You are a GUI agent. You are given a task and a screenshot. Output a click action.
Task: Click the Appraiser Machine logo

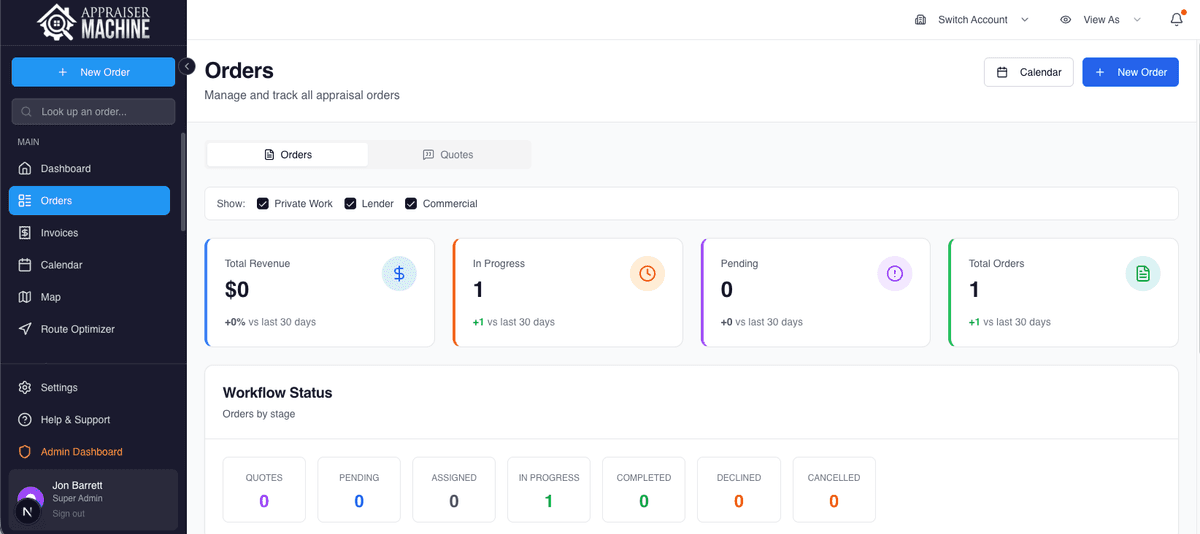(93, 22)
